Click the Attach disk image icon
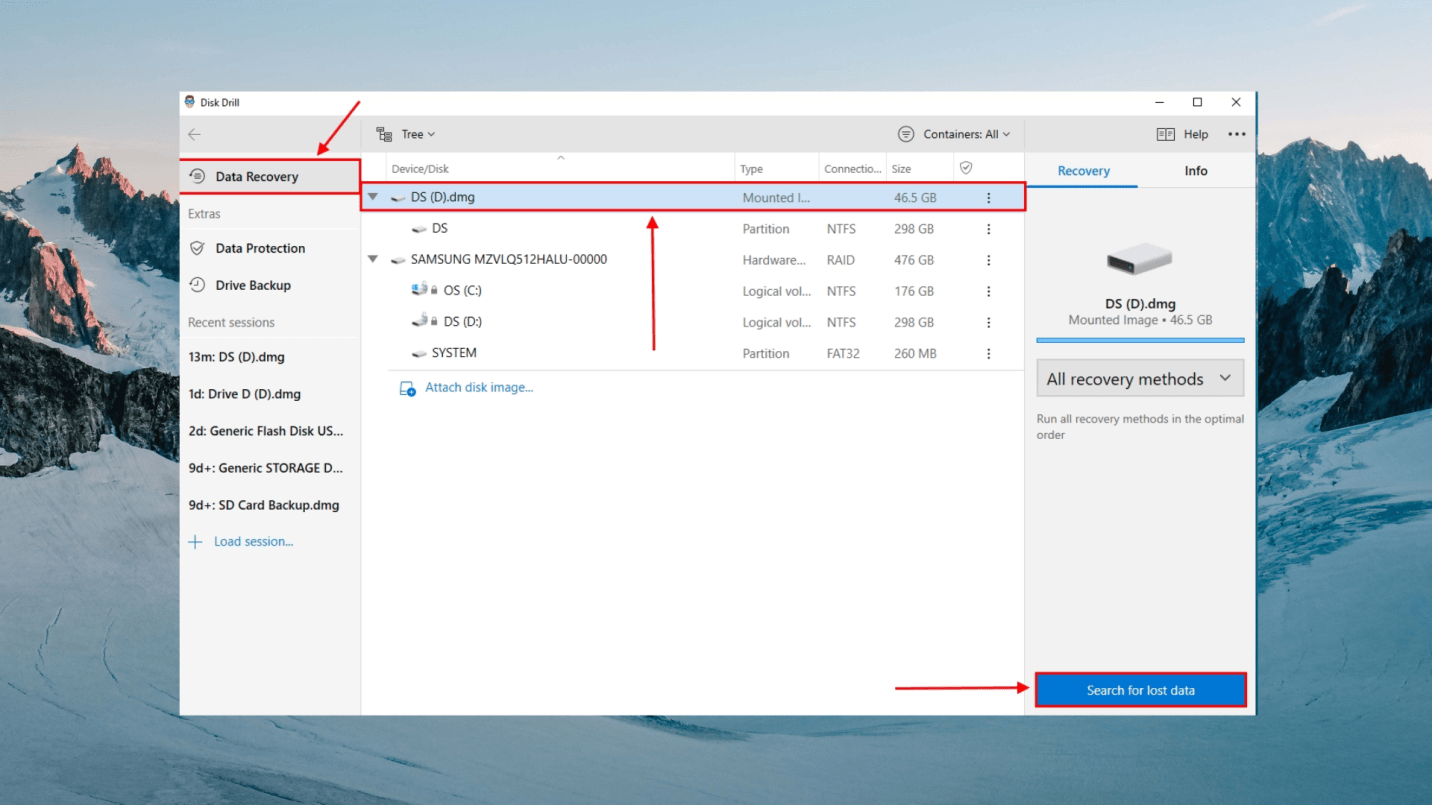The image size is (1432, 805). pyautogui.click(x=407, y=389)
